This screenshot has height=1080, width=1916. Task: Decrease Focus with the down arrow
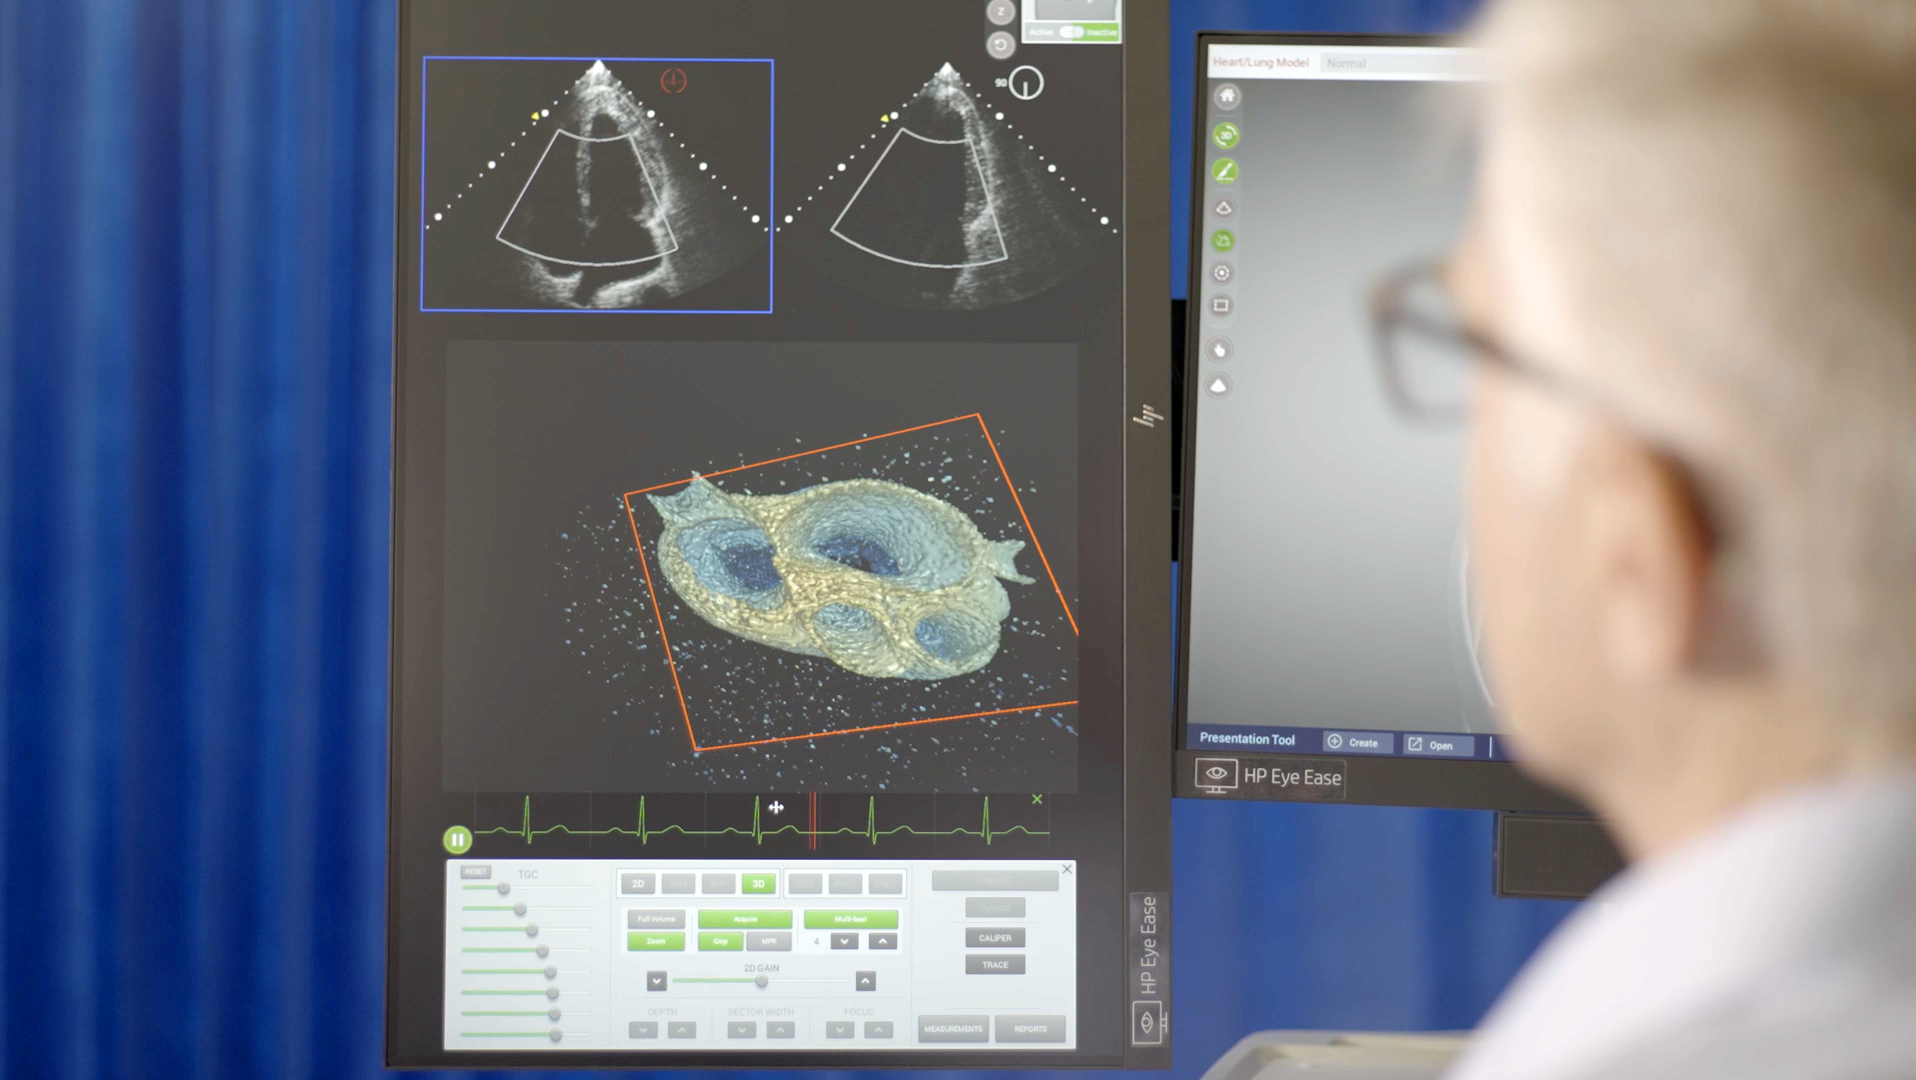coord(840,1030)
